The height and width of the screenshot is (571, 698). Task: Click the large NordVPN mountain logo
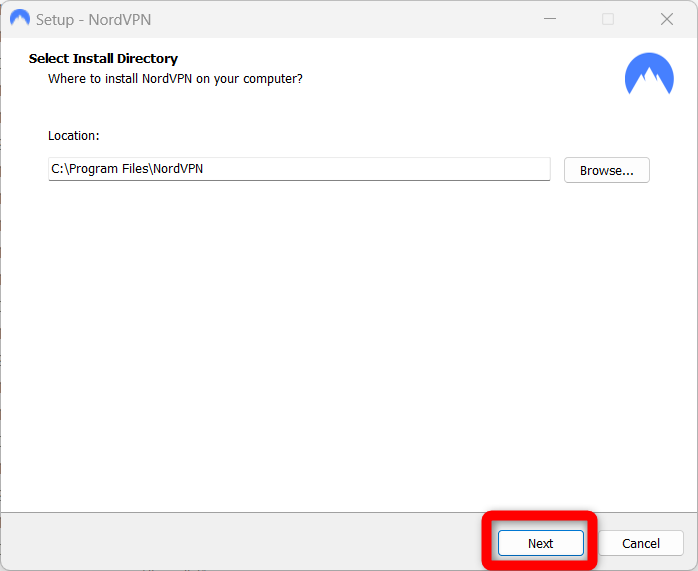[649, 74]
